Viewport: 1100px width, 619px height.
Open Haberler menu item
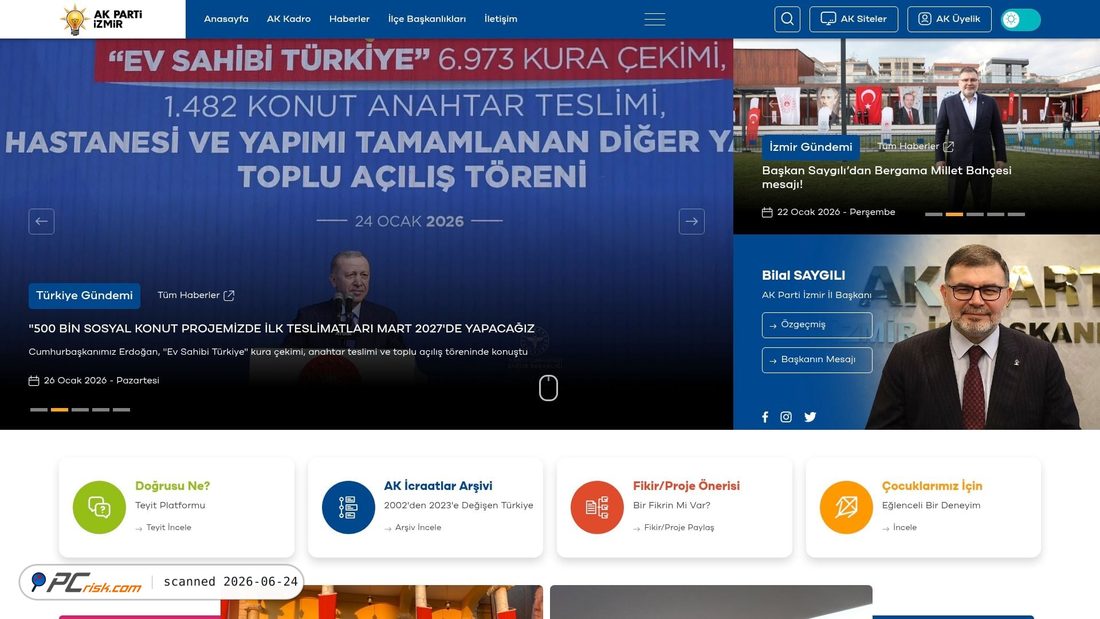pyautogui.click(x=349, y=19)
